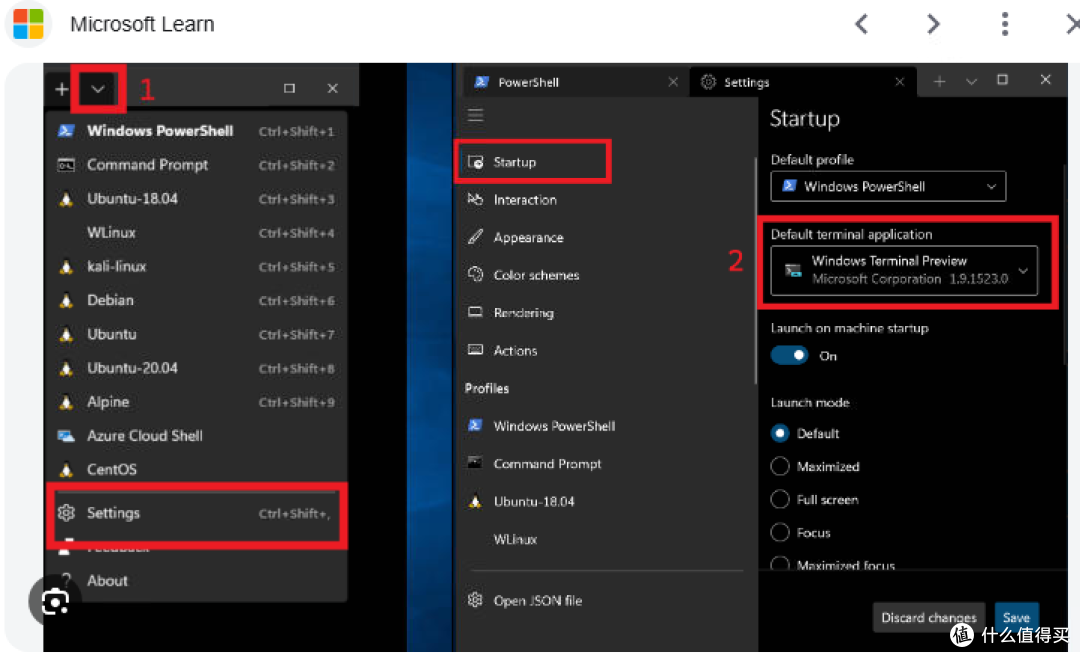The width and height of the screenshot is (1080, 658).
Task: Go to the previous image arrow
Action: tap(861, 24)
